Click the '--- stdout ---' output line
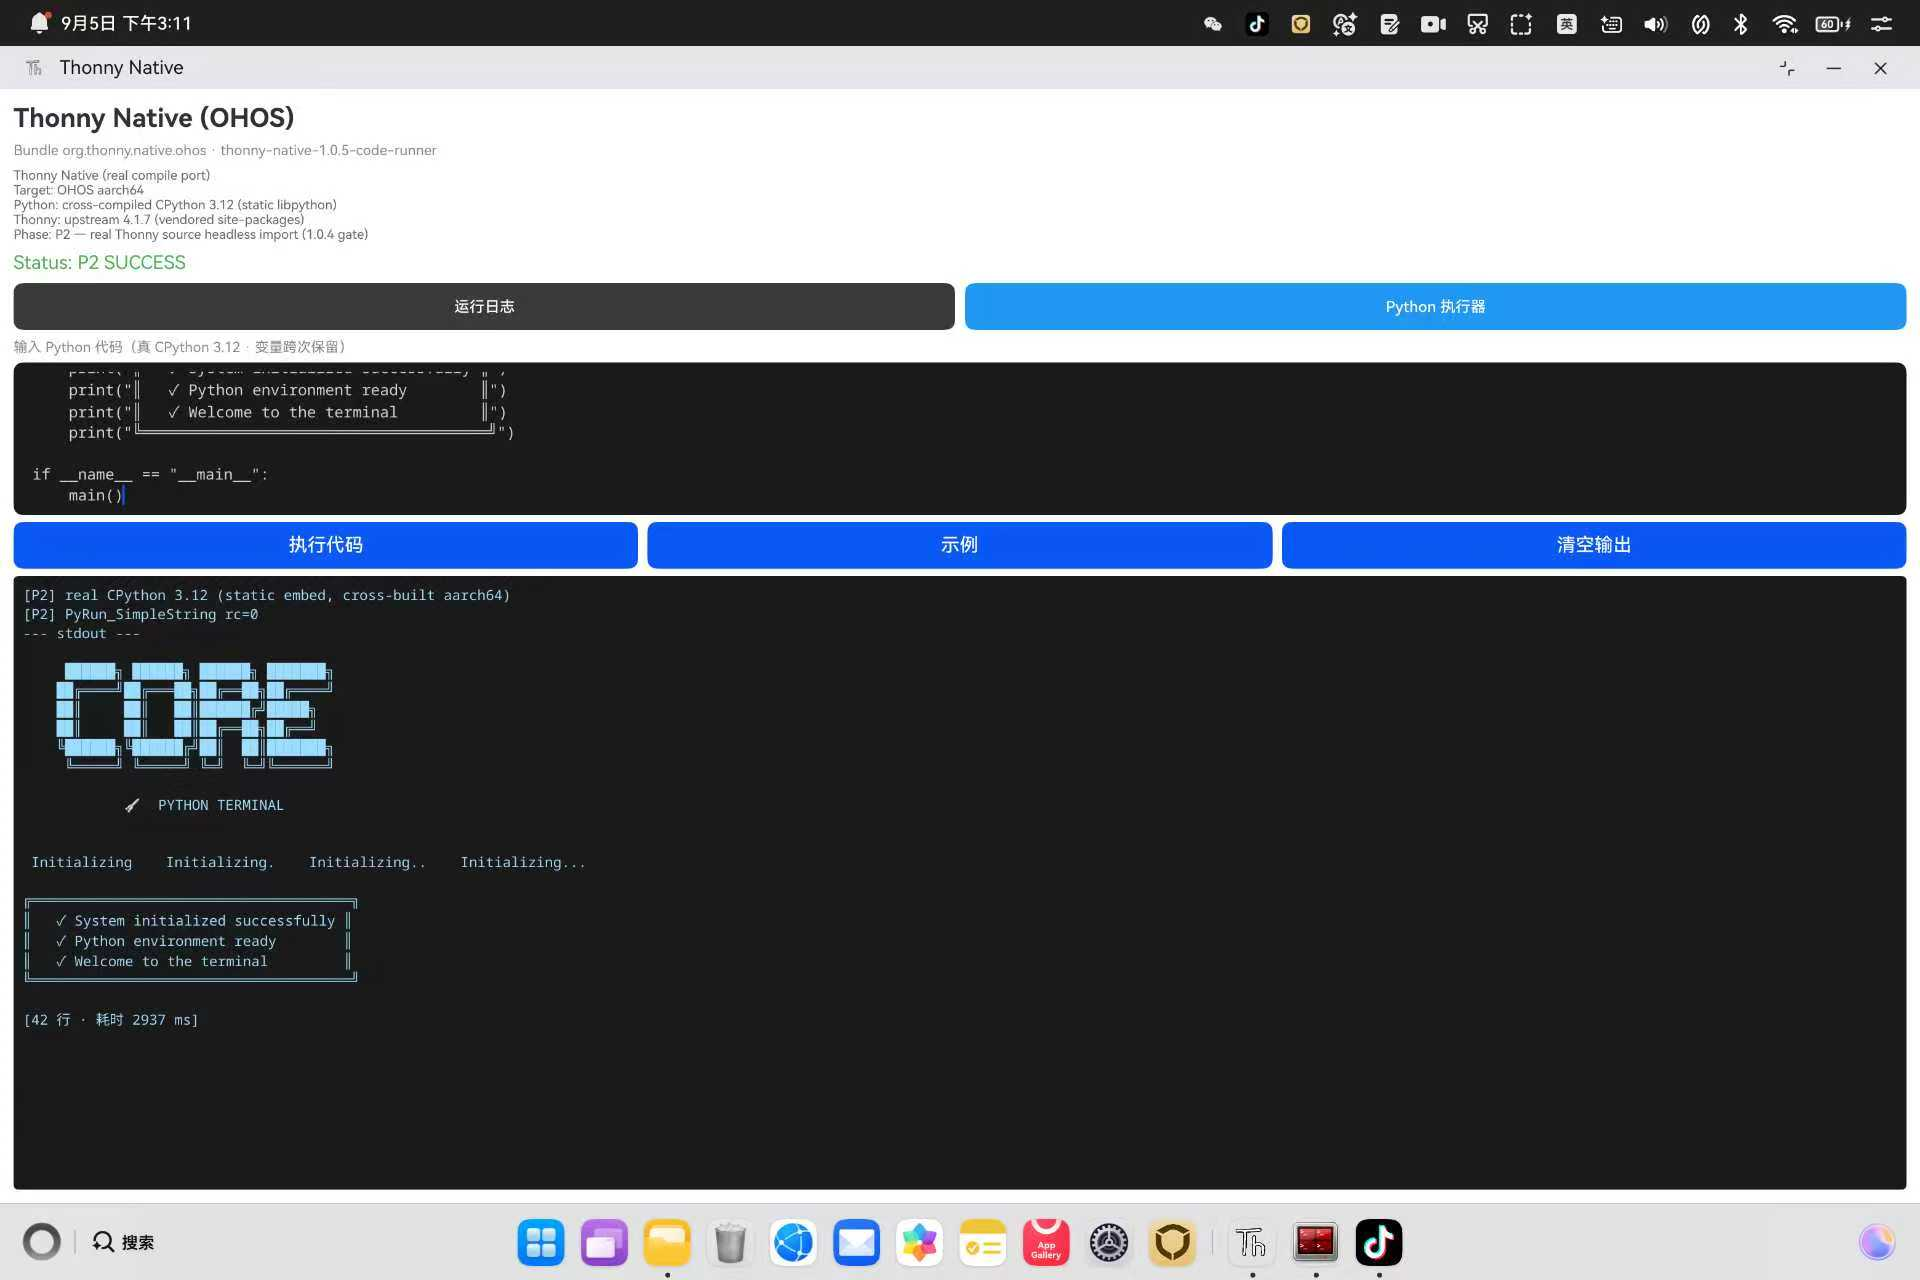The height and width of the screenshot is (1280, 1920). (82, 633)
